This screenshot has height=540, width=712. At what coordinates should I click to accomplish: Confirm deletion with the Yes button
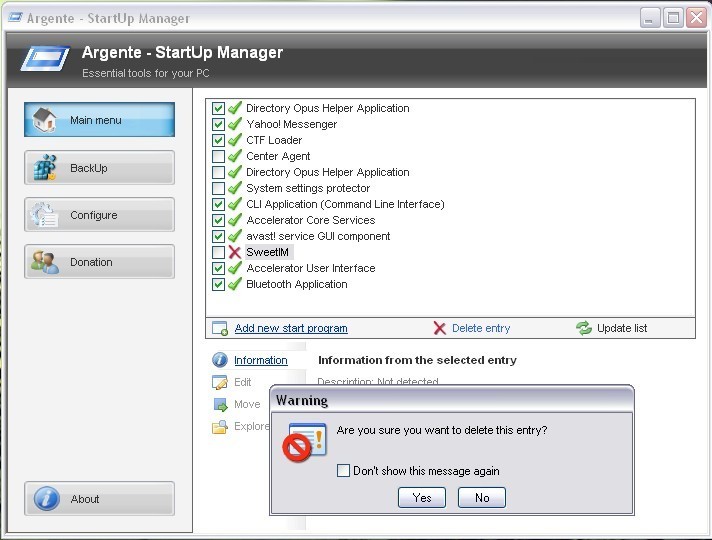tap(422, 498)
